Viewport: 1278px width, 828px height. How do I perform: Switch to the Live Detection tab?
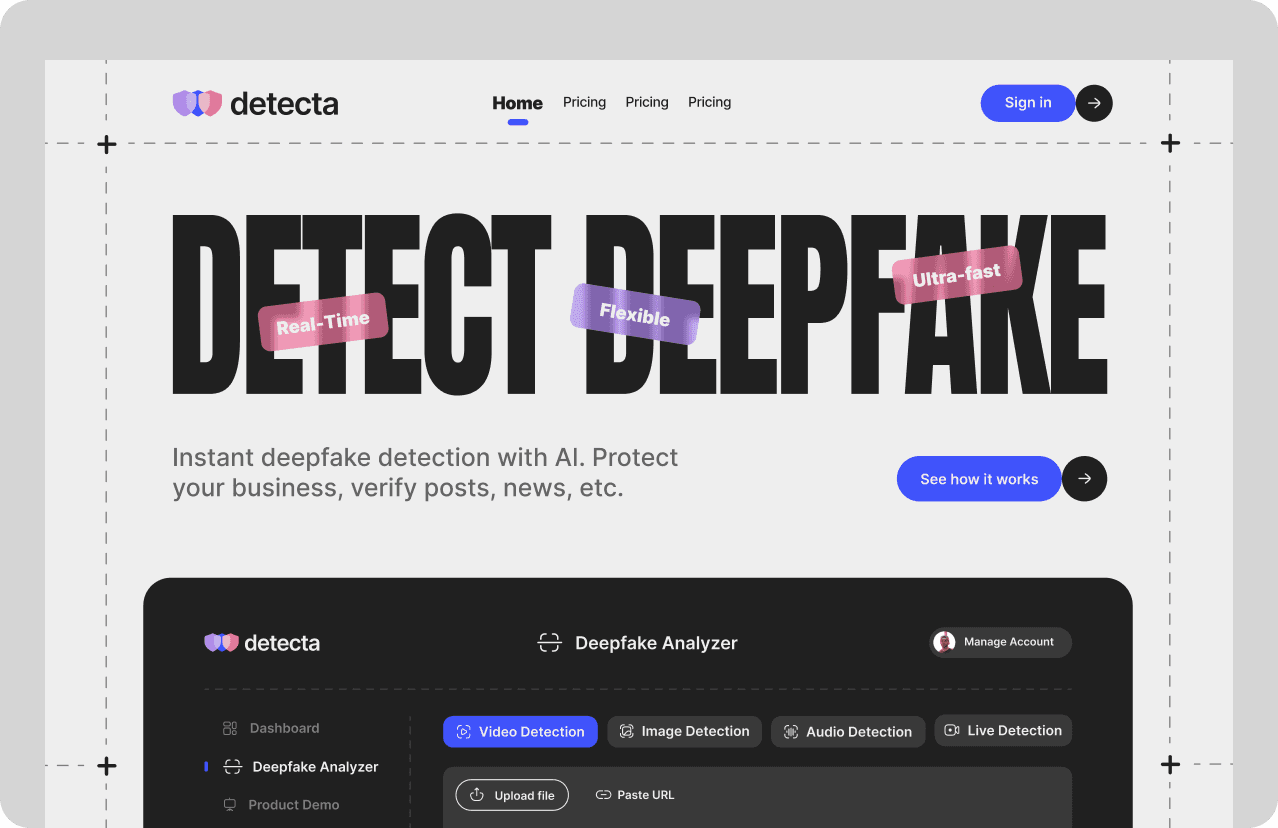click(x=1003, y=731)
